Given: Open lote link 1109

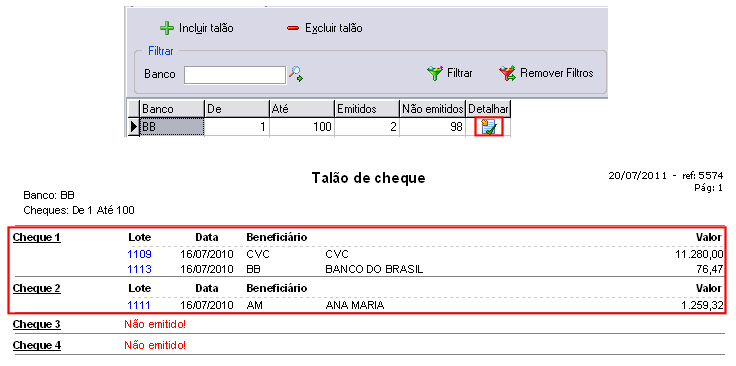Looking at the screenshot, I should point(139,254).
